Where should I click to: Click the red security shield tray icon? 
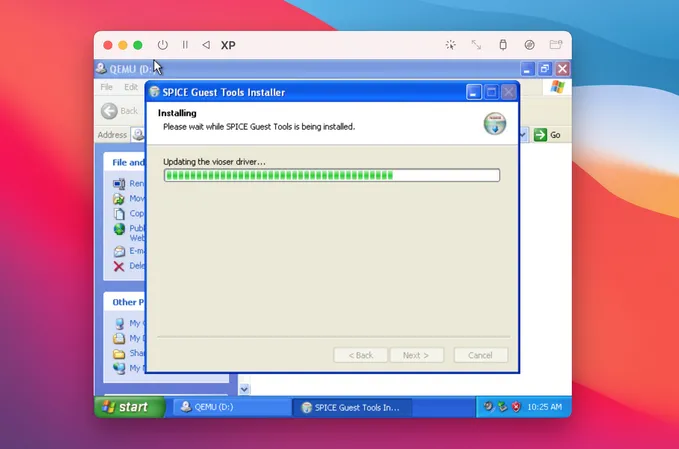tap(516, 407)
